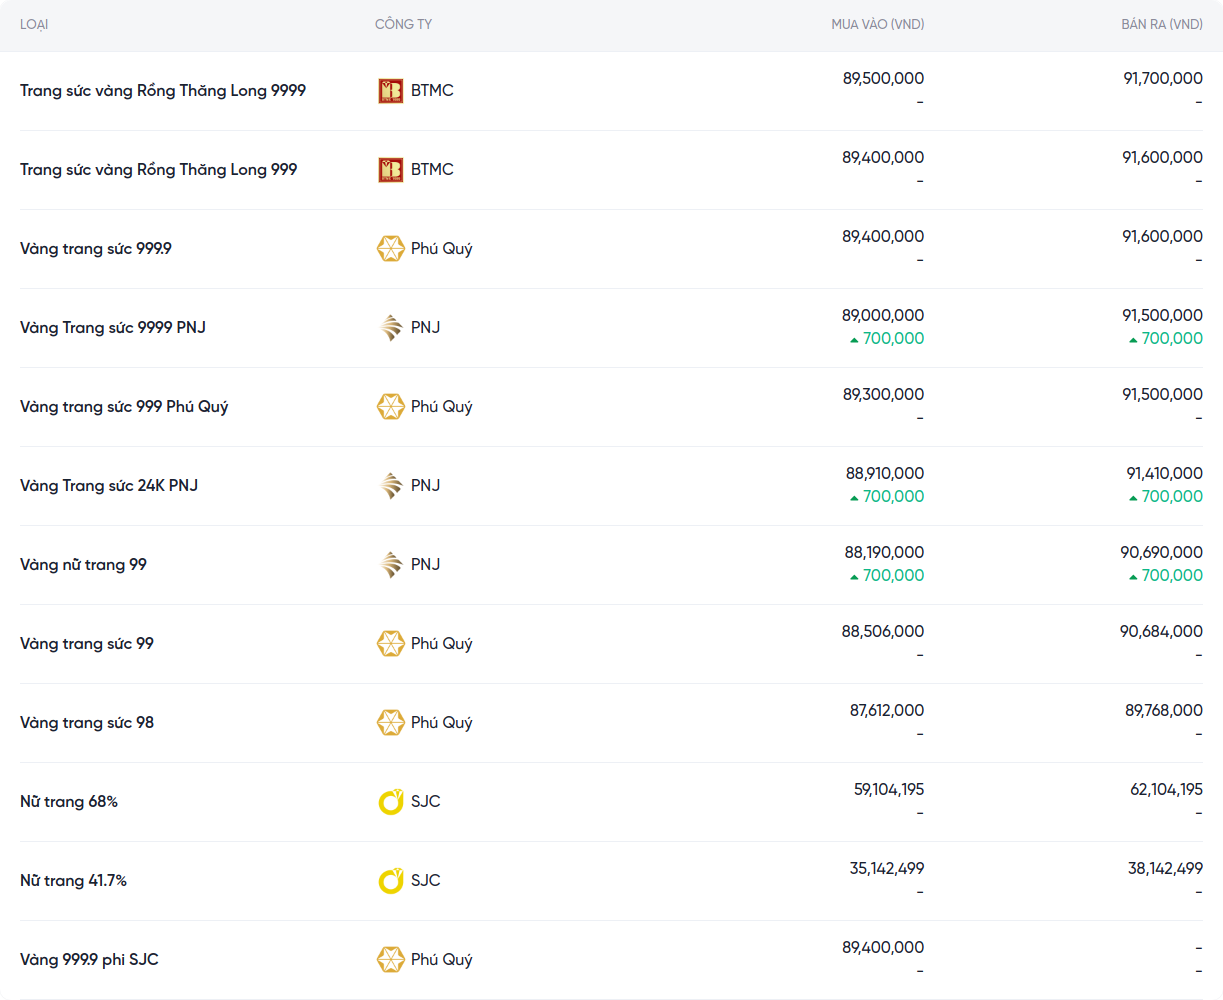Click the SJC logo in Nữ trang 41.7% row
The width and height of the screenshot is (1223, 1000).
390,881
